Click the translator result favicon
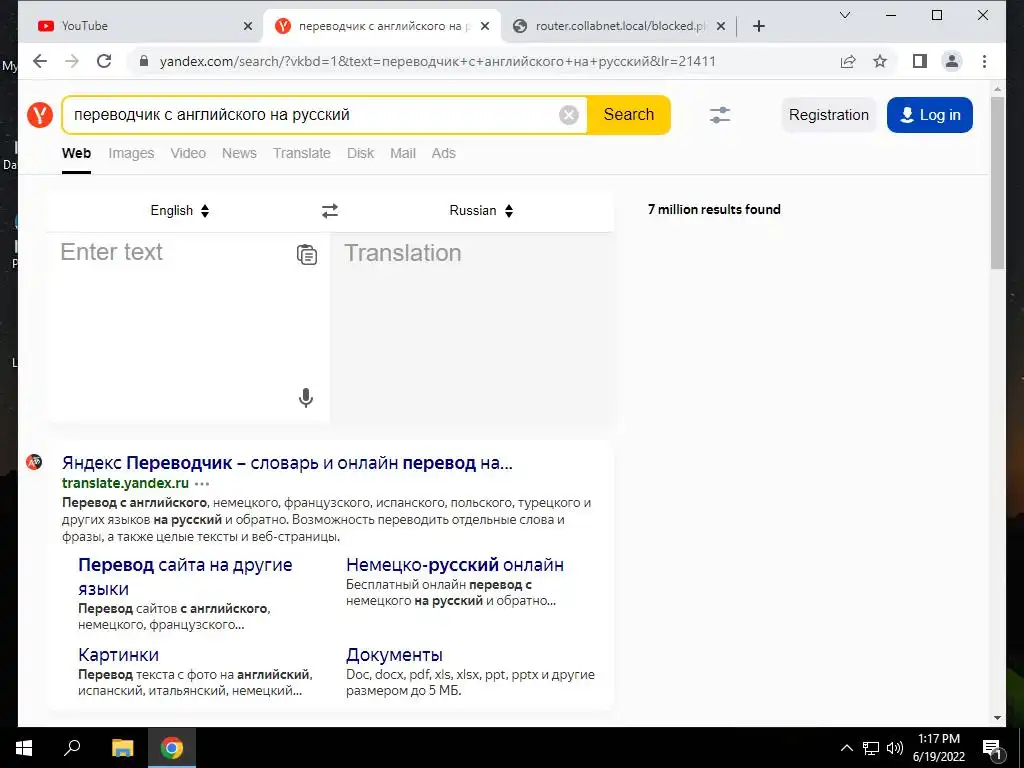 tap(34, 462)
